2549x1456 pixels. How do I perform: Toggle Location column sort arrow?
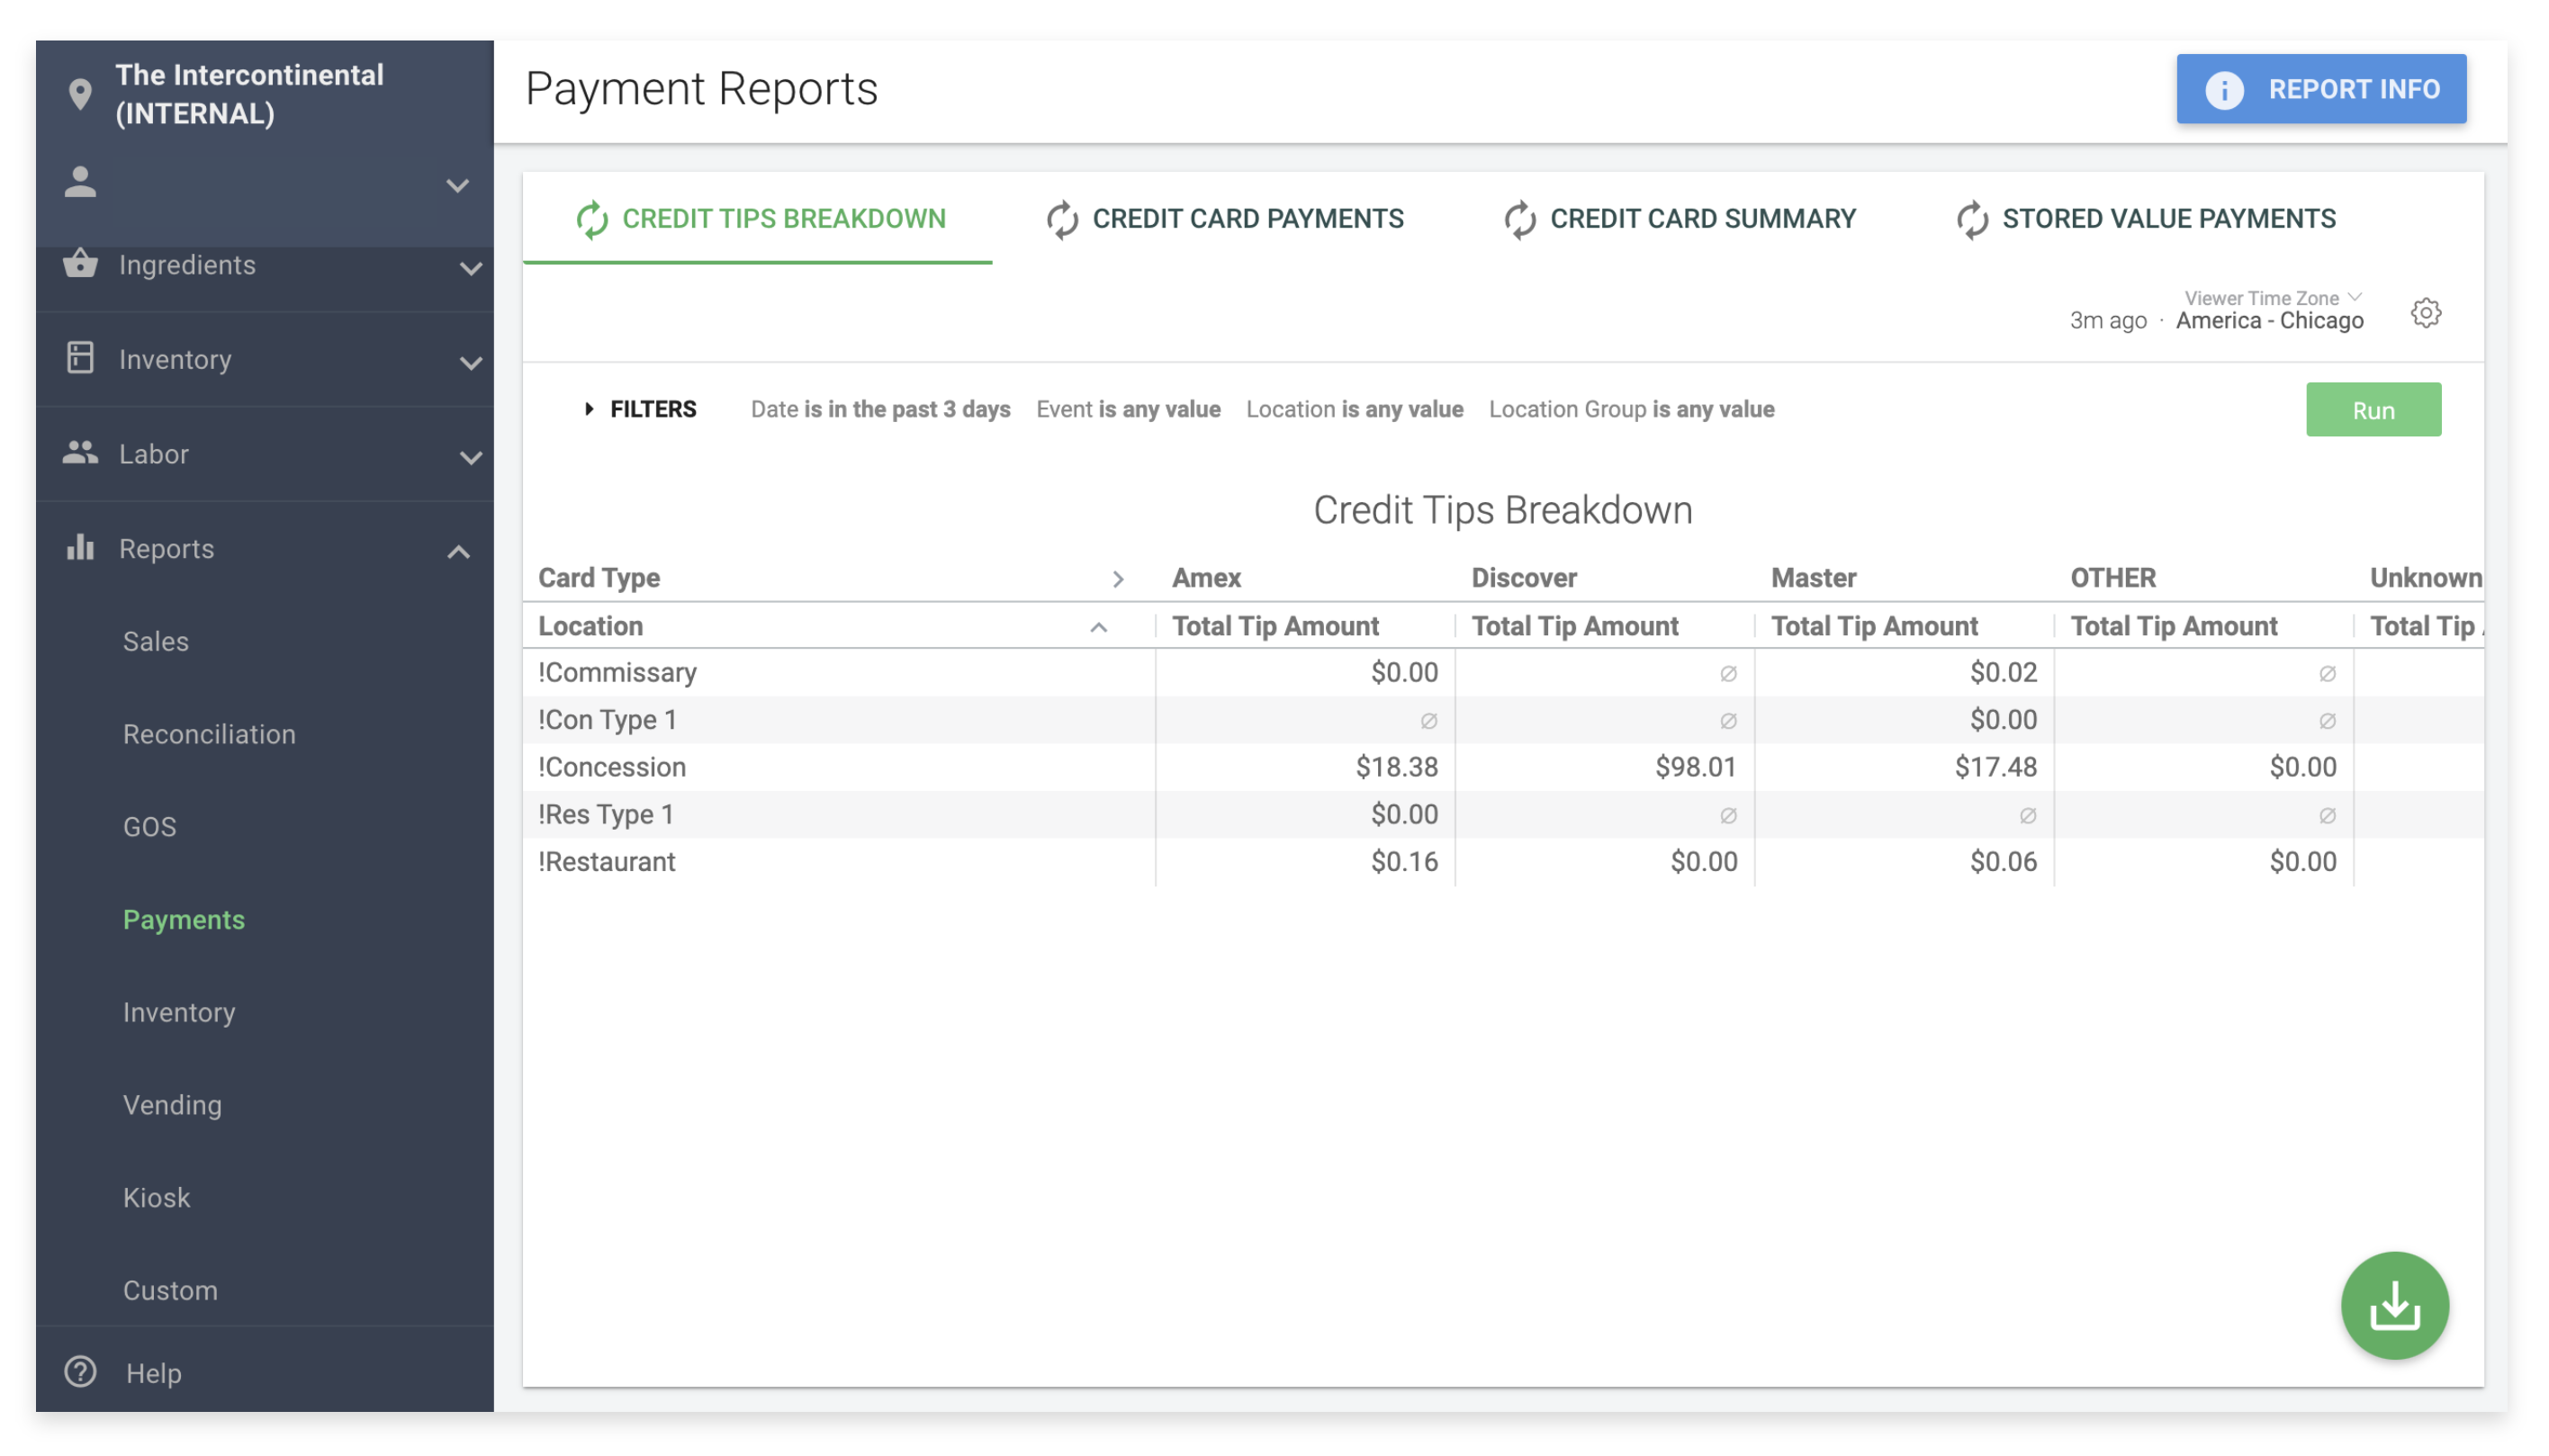(1098, 628)
